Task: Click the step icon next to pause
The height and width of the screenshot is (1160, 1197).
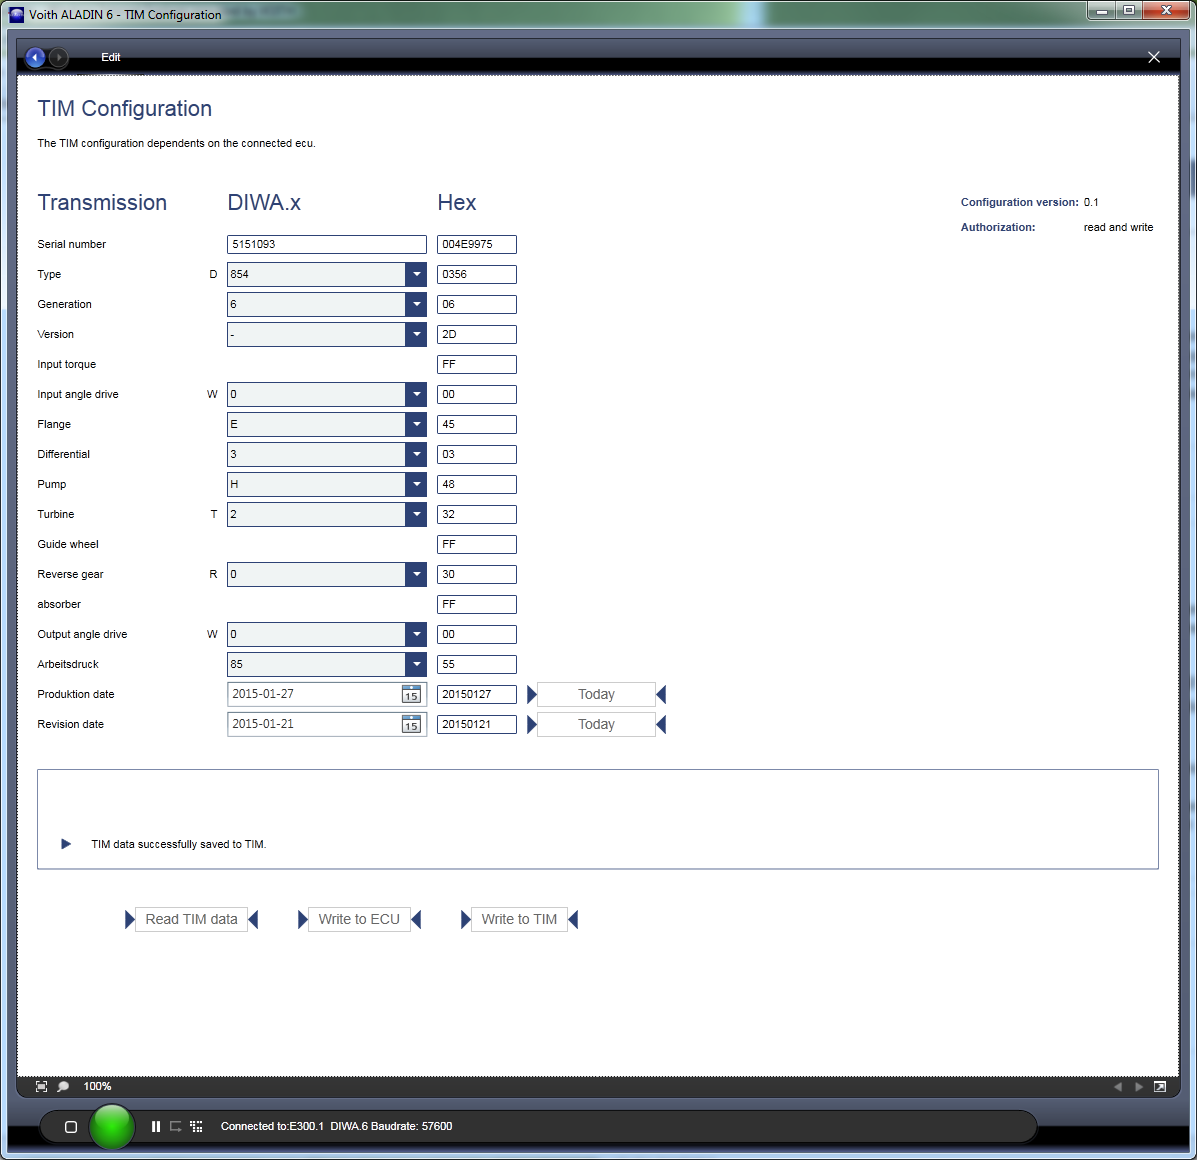Action: click(176, 1126)
